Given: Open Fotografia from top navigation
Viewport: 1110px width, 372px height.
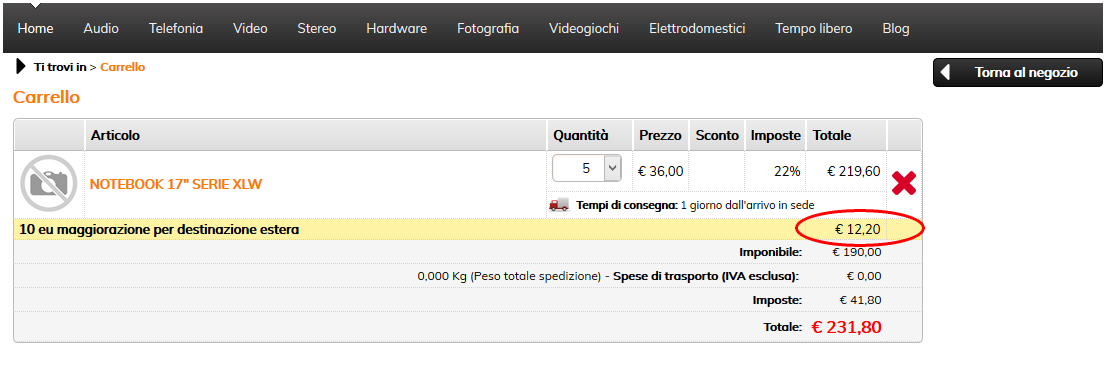Looking at the screenshot, I should (x=488, y=29).
